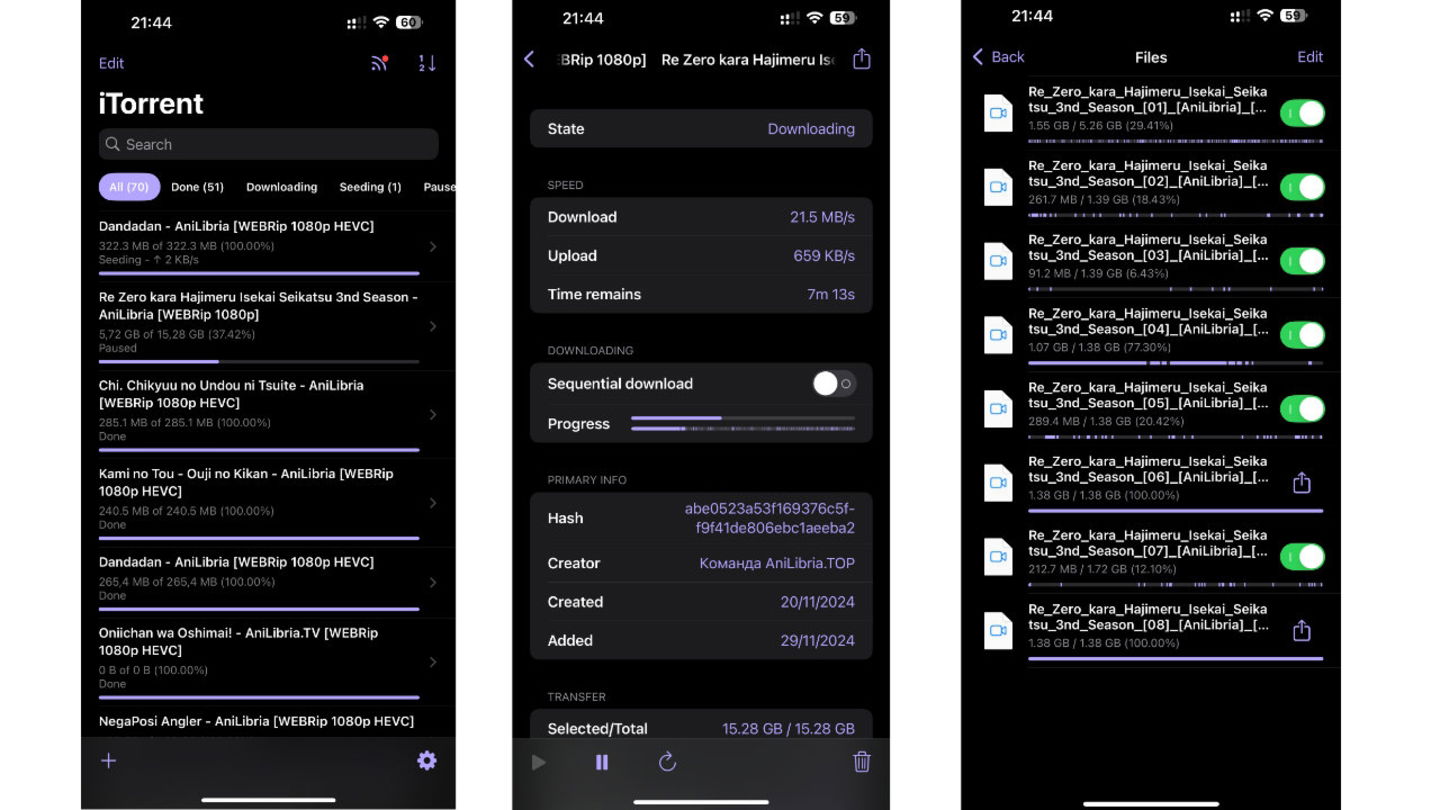Delete the torrent with the trash icon
Screen dimensions: 1440x810
tap(862, 762)
